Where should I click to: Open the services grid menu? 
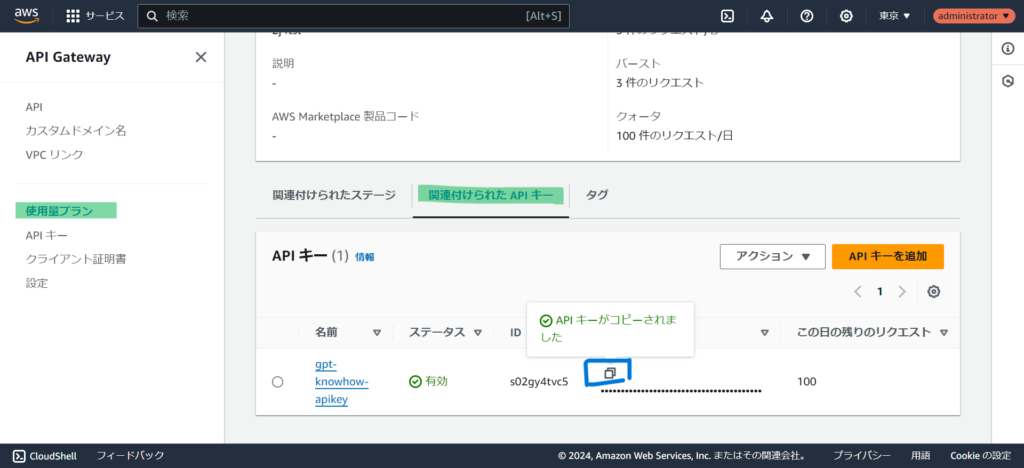(73, 16)
